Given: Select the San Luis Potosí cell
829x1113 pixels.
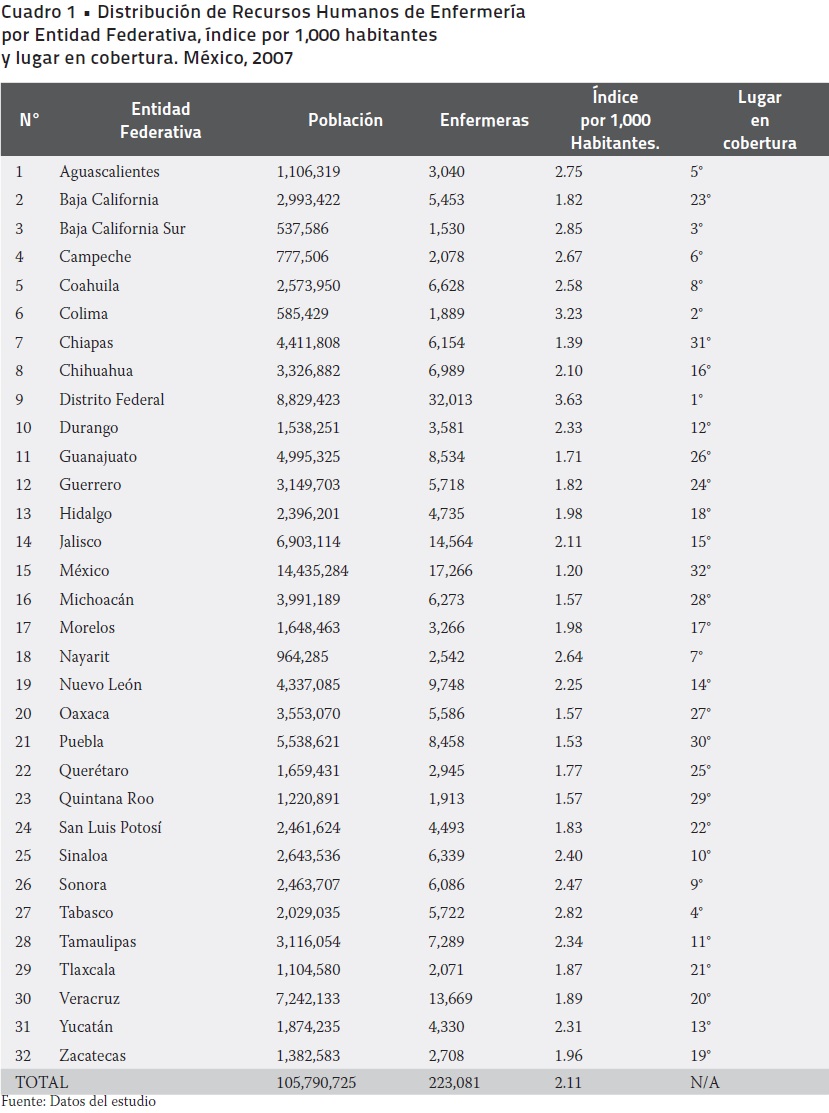Looking at the screenshot, I should [x=110, y=828].
